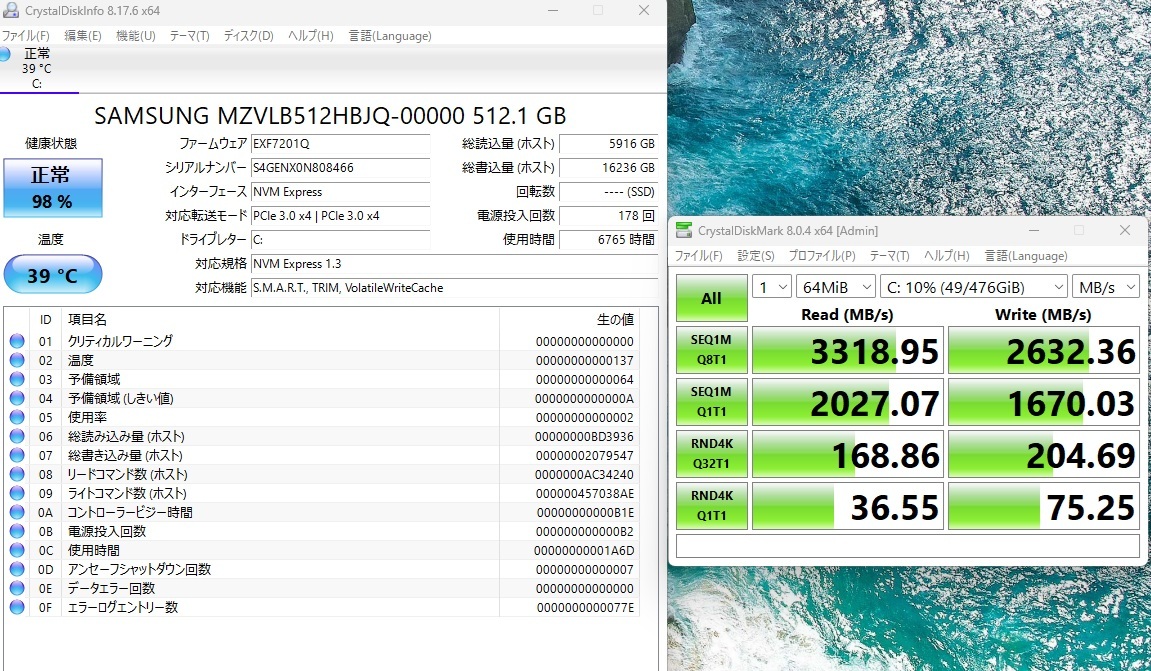Open unit dropdown showing MB/s
The width and height of the screenshot is (1151, 671).
[1106, 287]
